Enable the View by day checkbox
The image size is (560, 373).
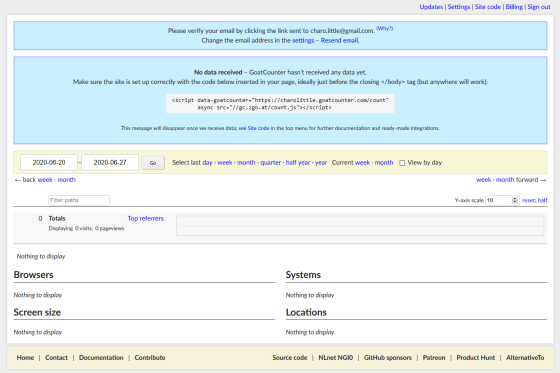pos(402,163)
